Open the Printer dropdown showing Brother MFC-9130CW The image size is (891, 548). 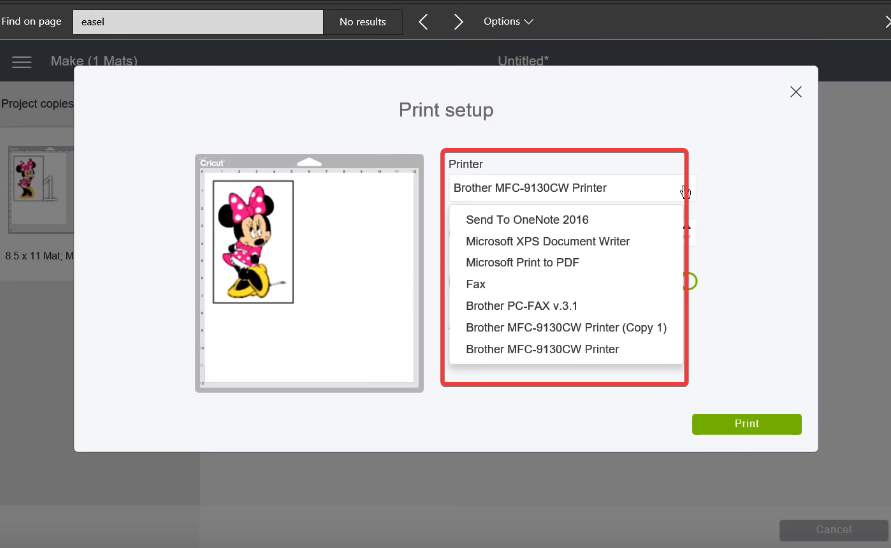tap(571, 188)
